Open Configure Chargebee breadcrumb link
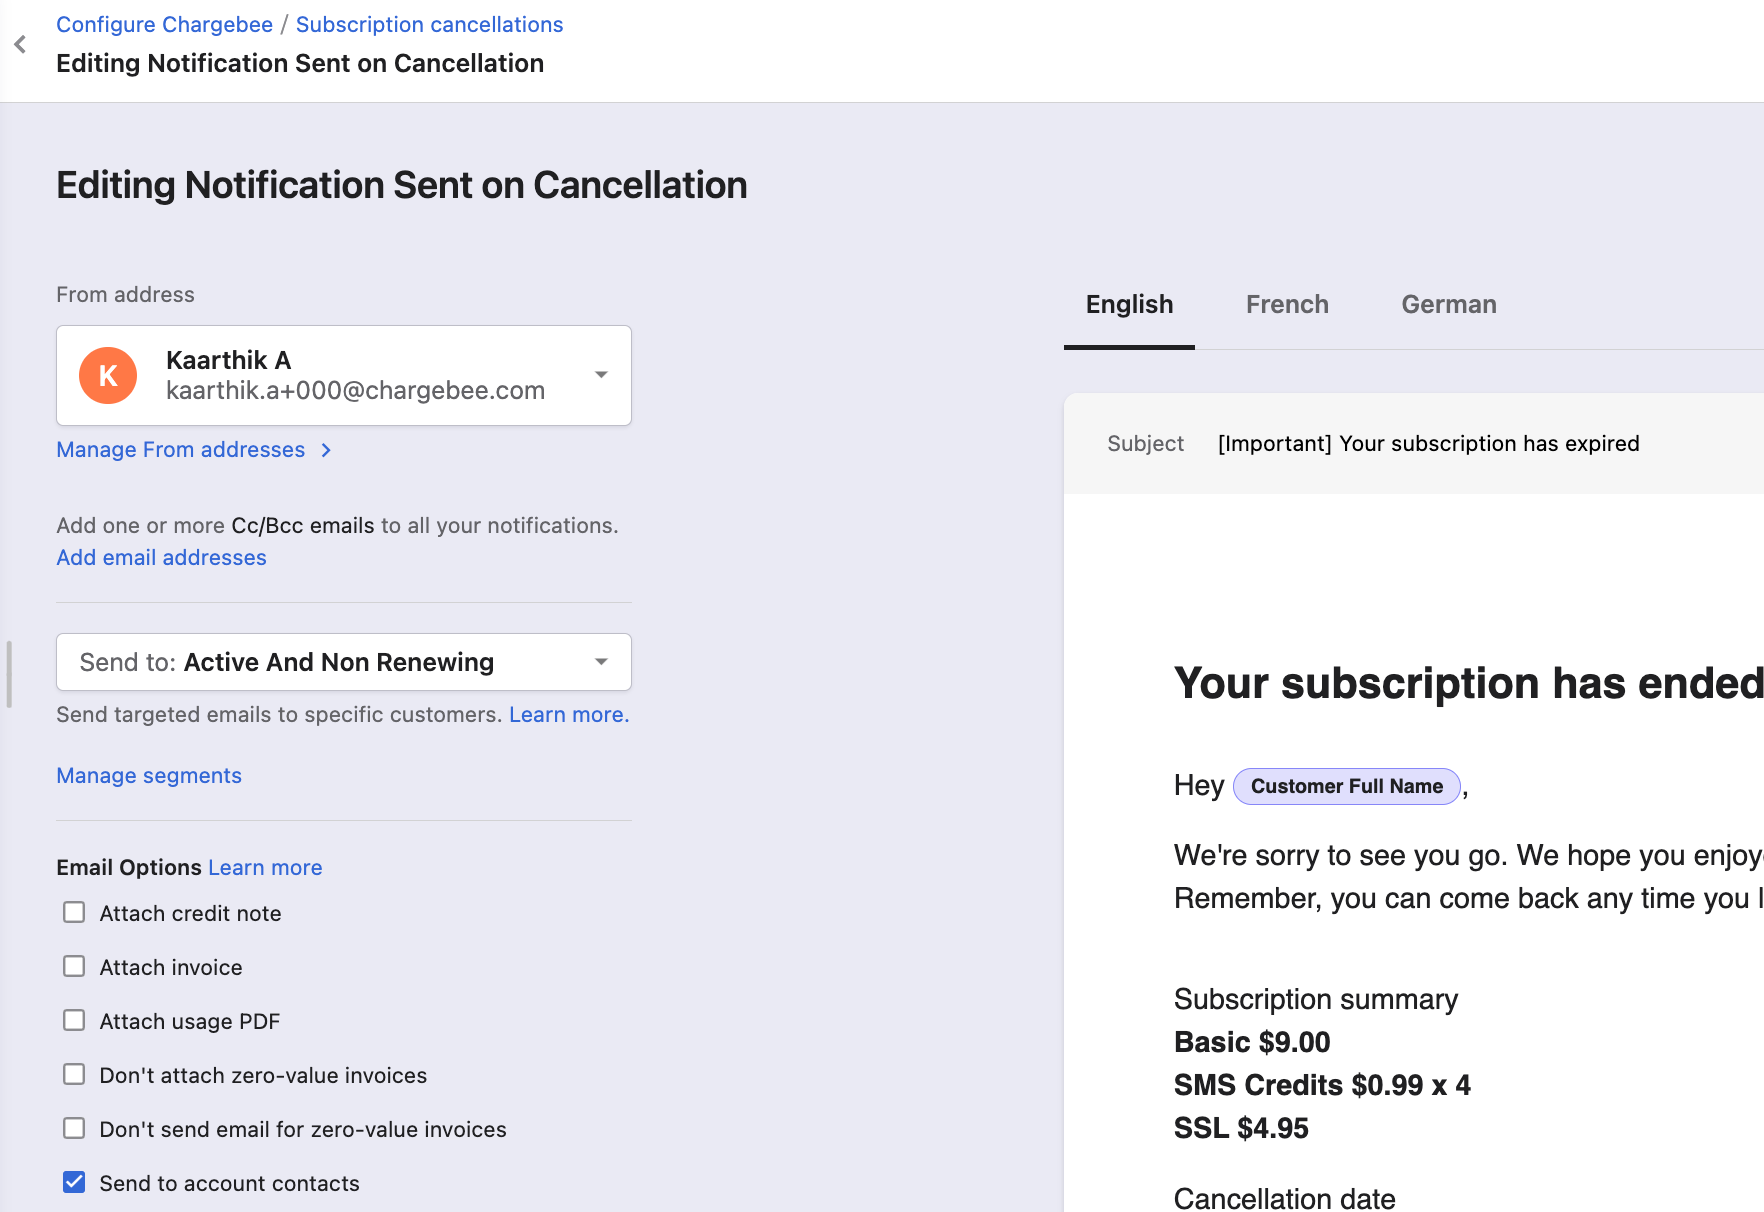 pyautogui.click(x=164, y=24)
